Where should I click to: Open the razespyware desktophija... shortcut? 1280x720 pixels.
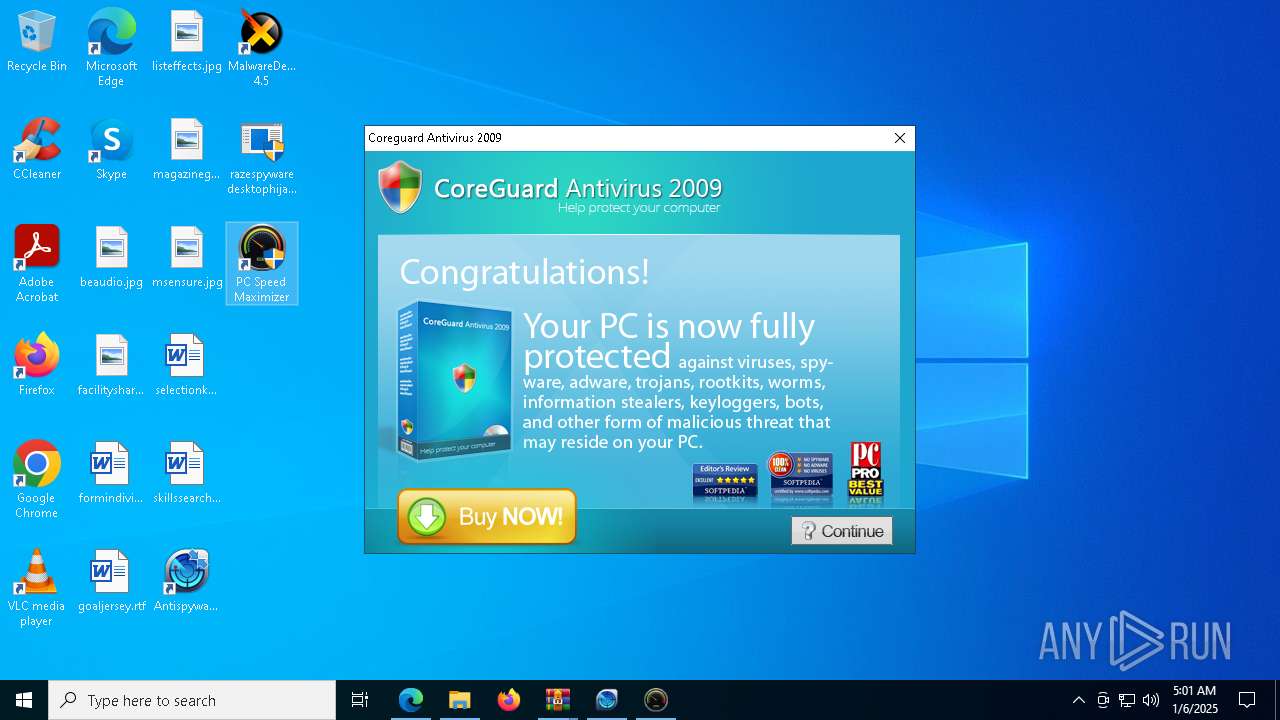click(x=261, y=157)
